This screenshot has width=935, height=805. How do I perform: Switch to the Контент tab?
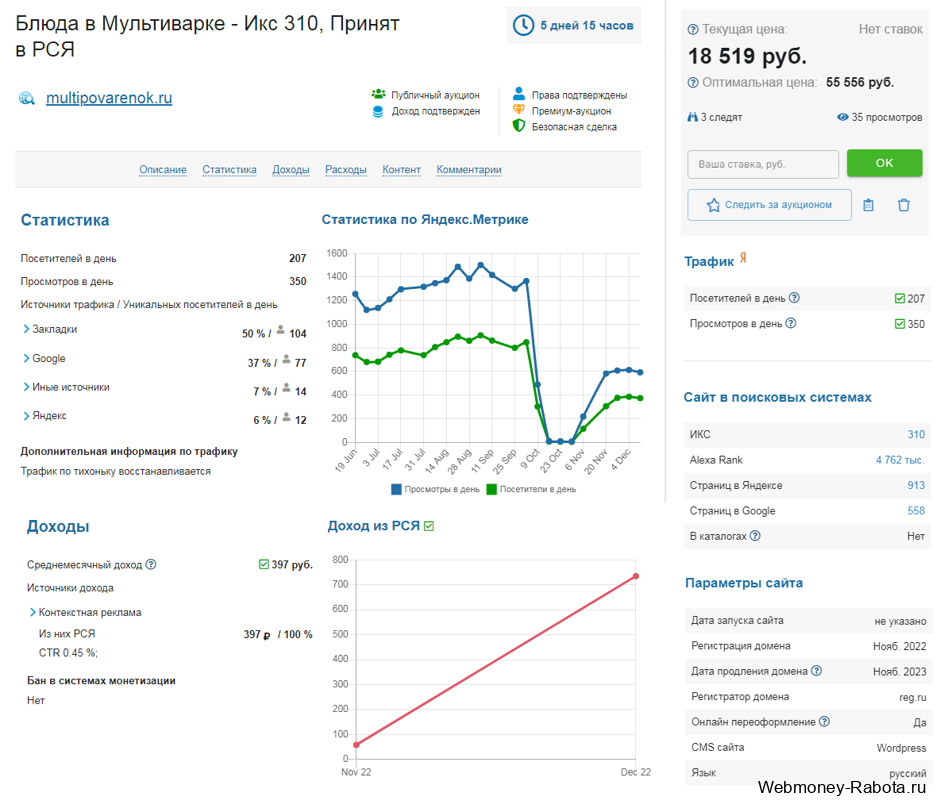click(x=401, y=170)
